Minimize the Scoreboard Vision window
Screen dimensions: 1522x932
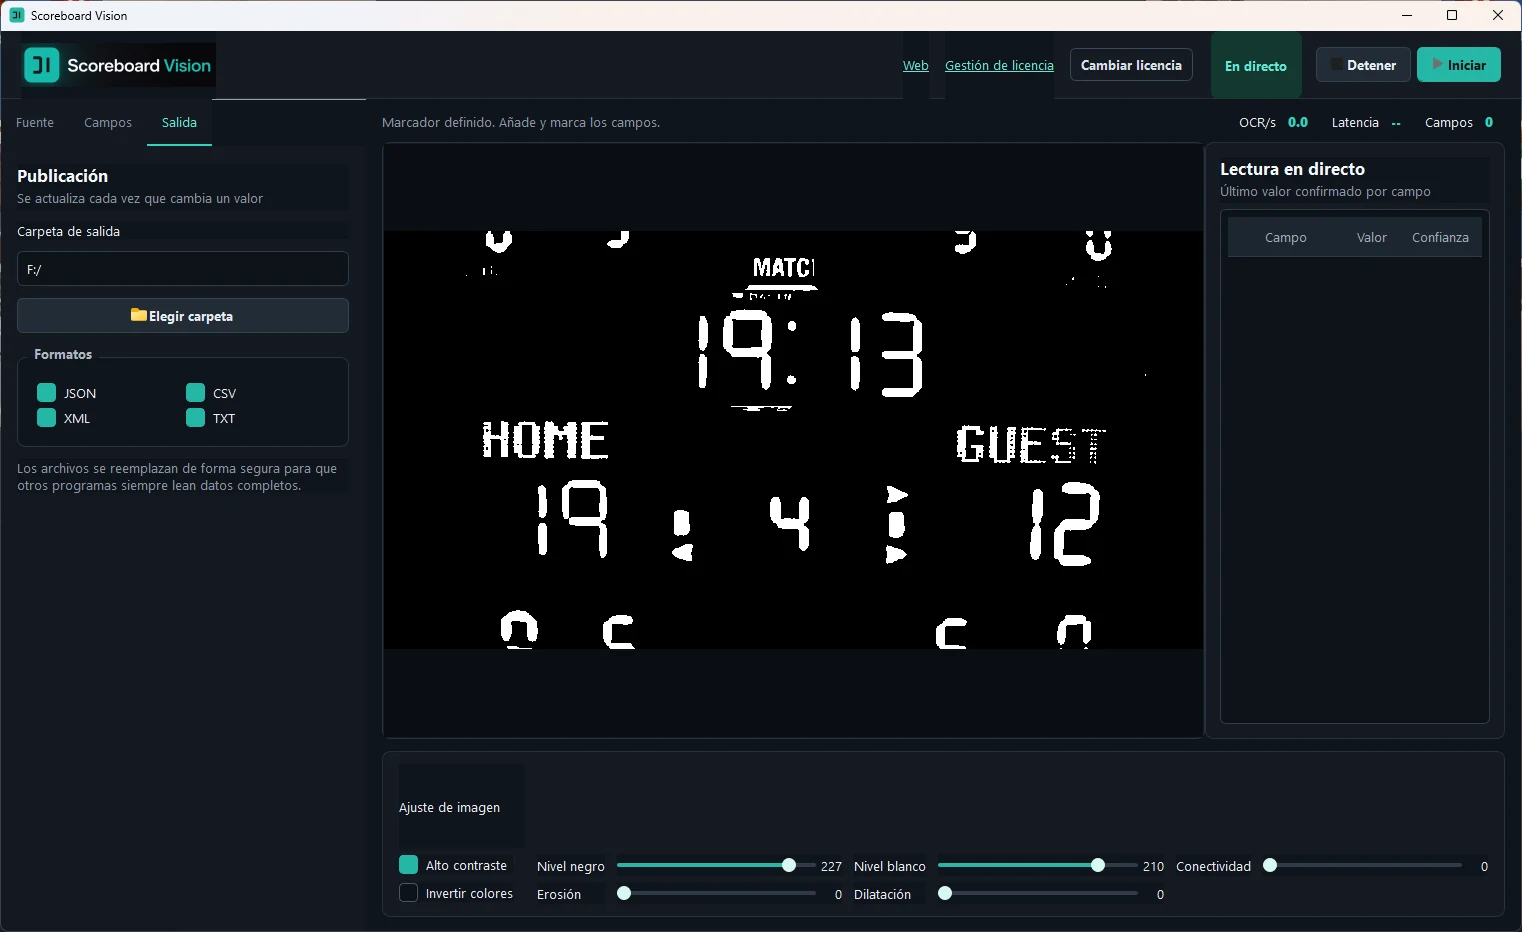pyautogui.click(x=1407, y=15)
